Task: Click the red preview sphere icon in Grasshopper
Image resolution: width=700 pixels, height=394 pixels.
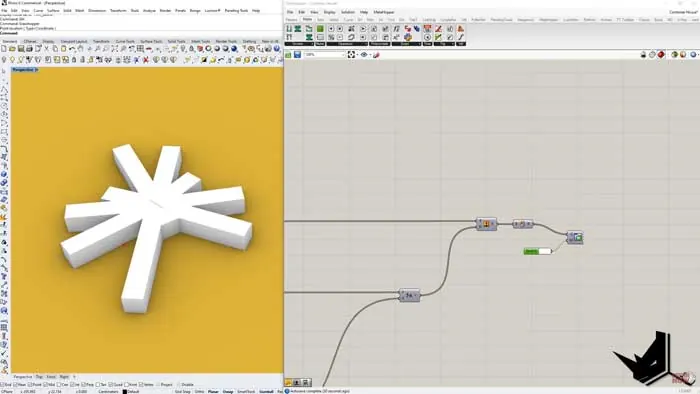Action: pos(661,54)
